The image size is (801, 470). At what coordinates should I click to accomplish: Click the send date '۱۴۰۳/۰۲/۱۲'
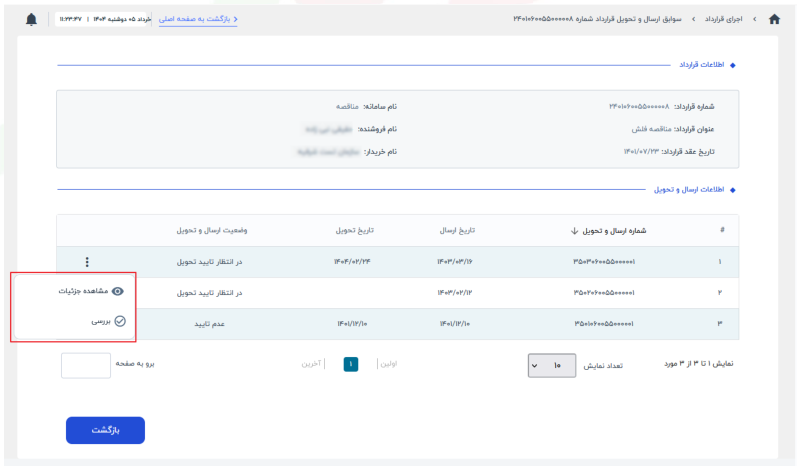coord(455,293)
